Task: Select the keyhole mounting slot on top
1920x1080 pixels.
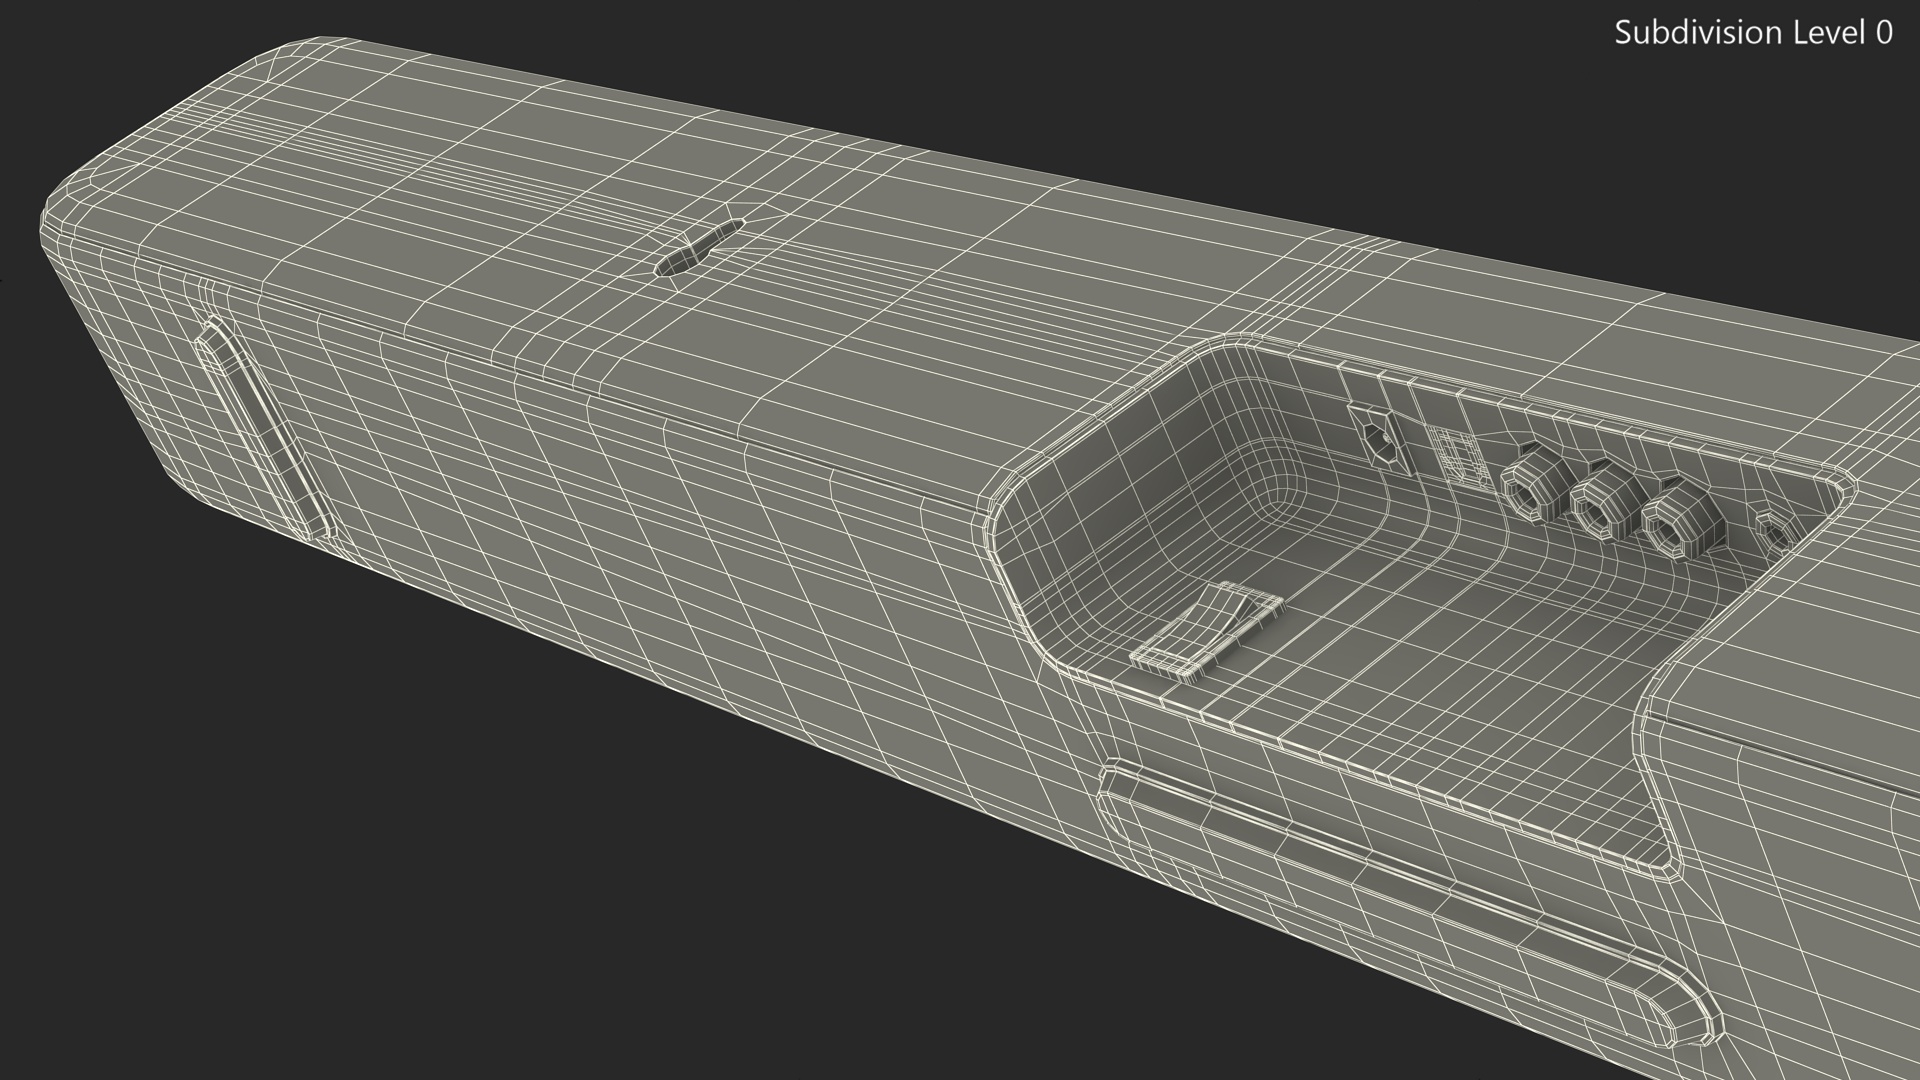Action: click(698, 249)
